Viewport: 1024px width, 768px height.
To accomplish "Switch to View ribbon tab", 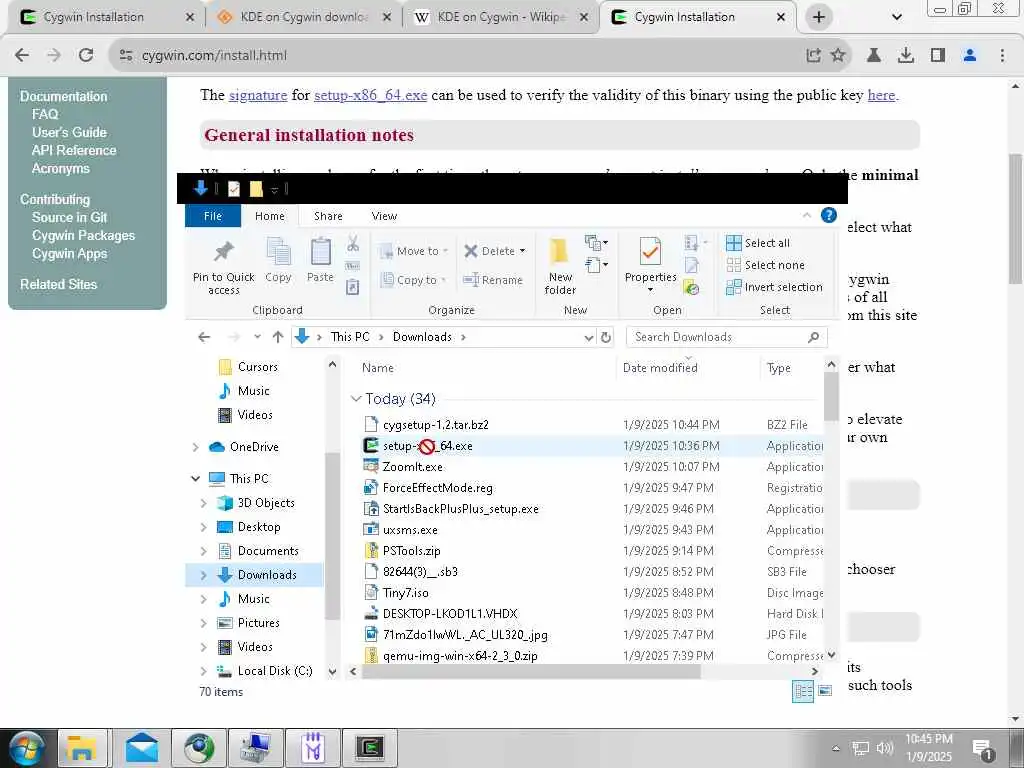I will coord(384,216).
